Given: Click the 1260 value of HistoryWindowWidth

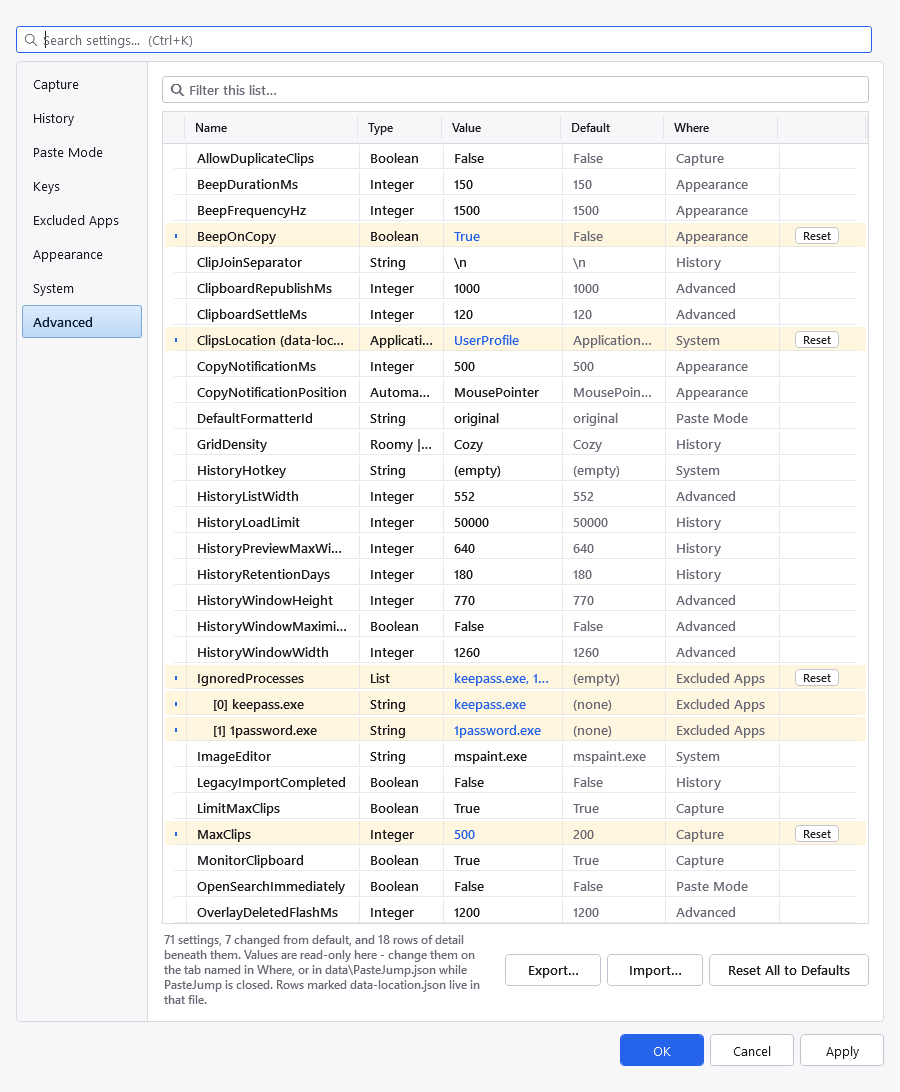Looking at the screenshot, I should tap(467, 652).
